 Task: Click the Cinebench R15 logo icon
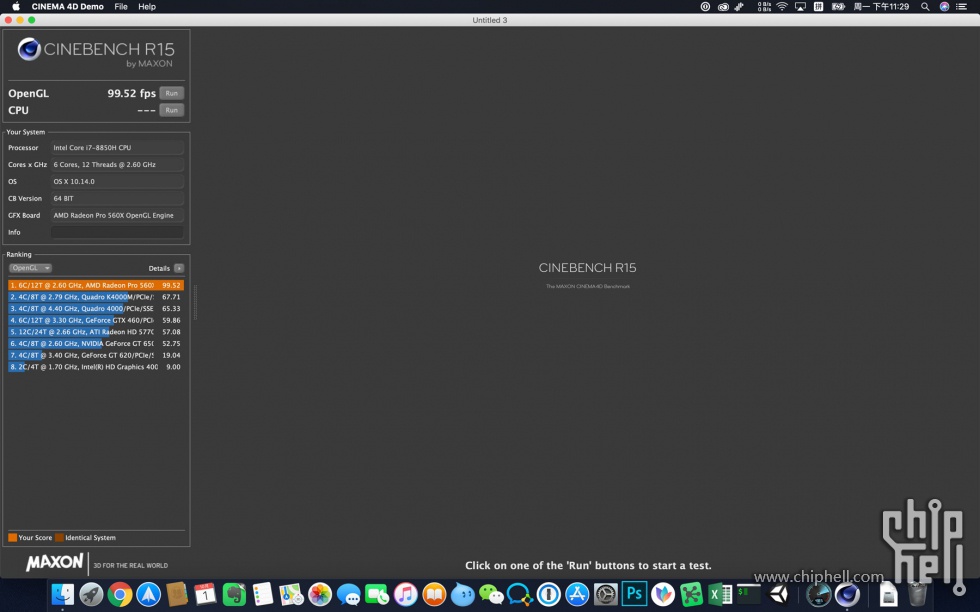pyautogui.click(x=29, y=49)
